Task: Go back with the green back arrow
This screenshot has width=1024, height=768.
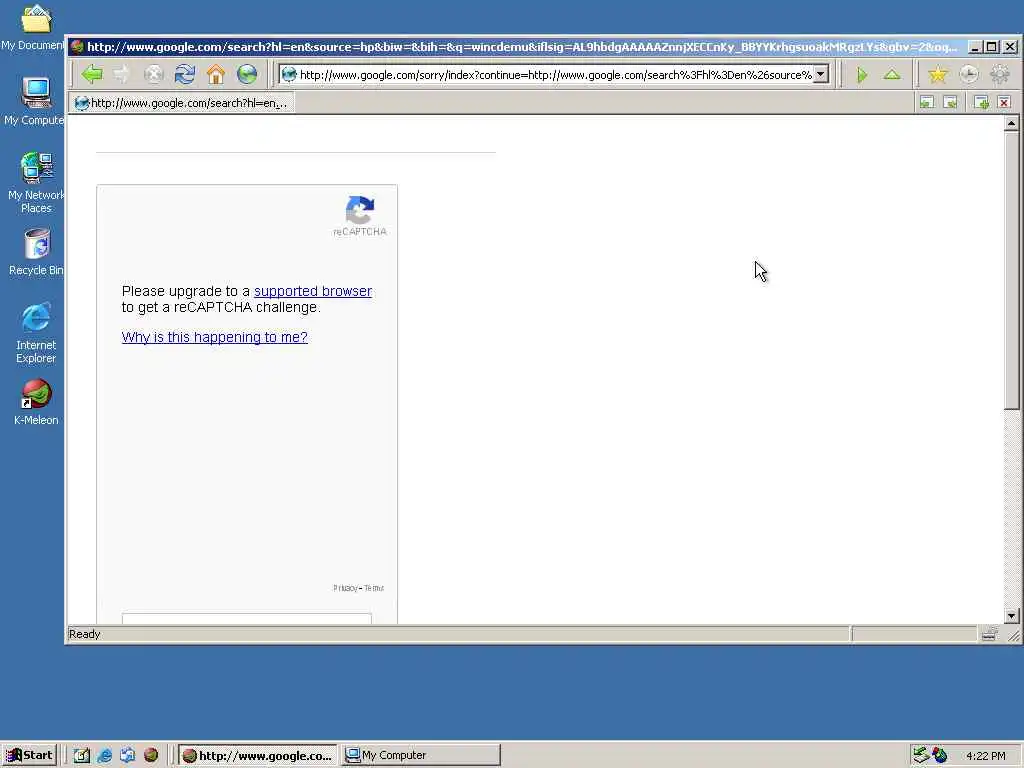Action: coord(92,74)
